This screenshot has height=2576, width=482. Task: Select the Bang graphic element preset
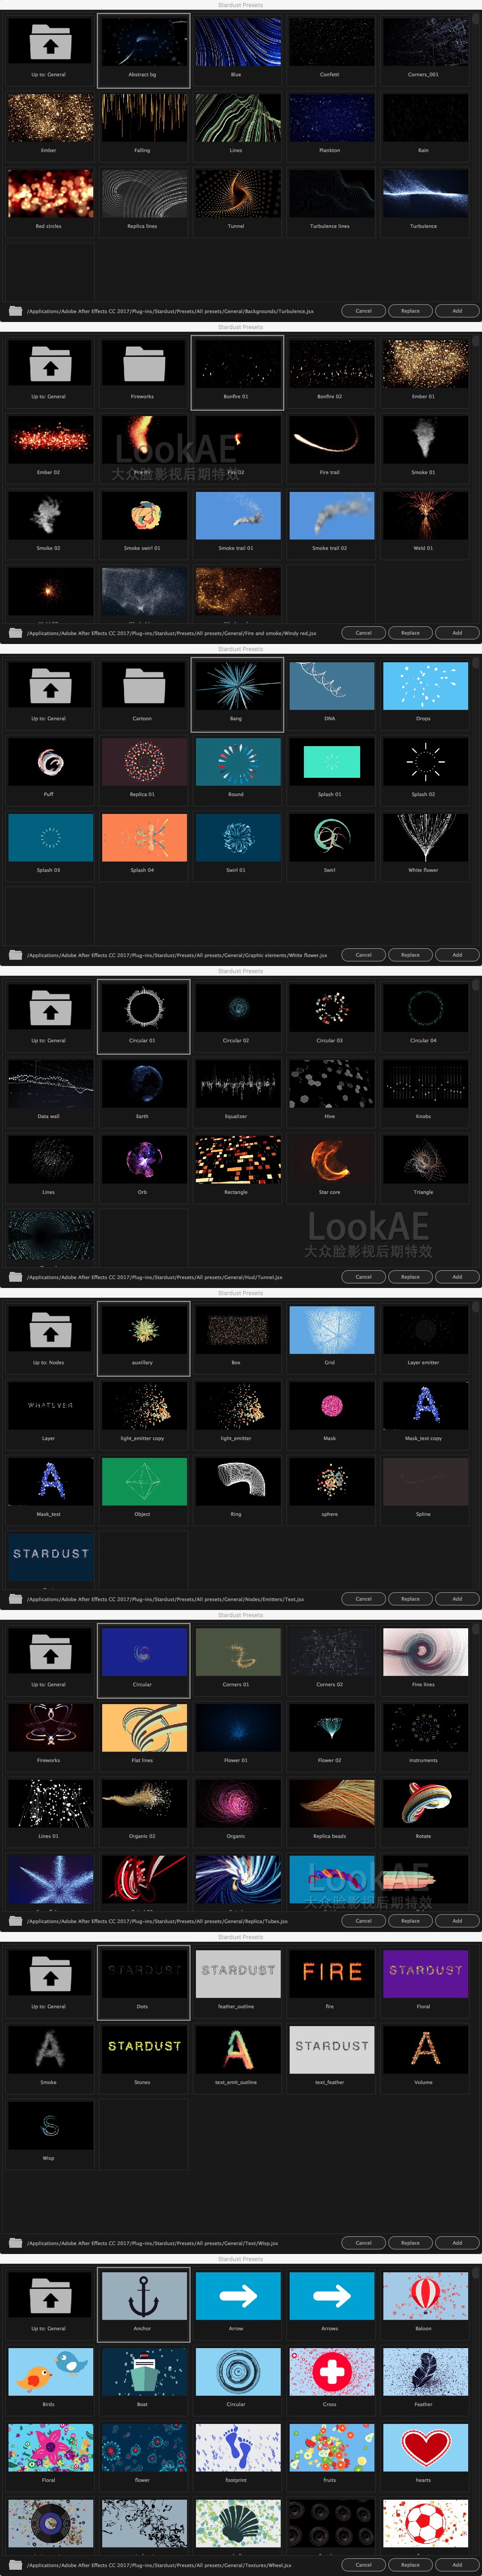237,686
